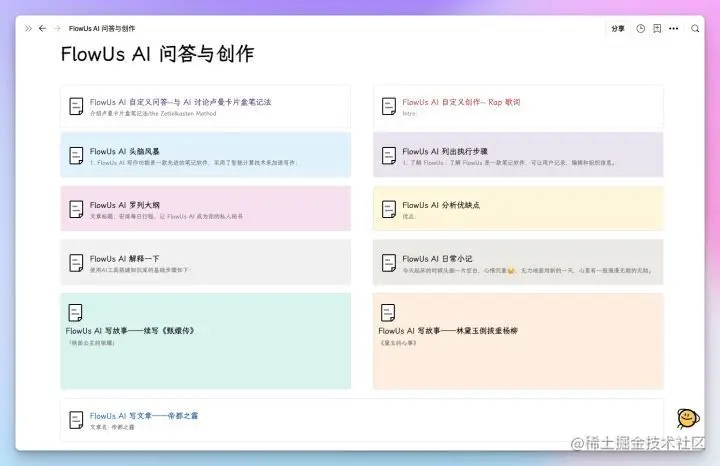
Task: Click page icon of 解释一下 card
Action: point(76,263)
